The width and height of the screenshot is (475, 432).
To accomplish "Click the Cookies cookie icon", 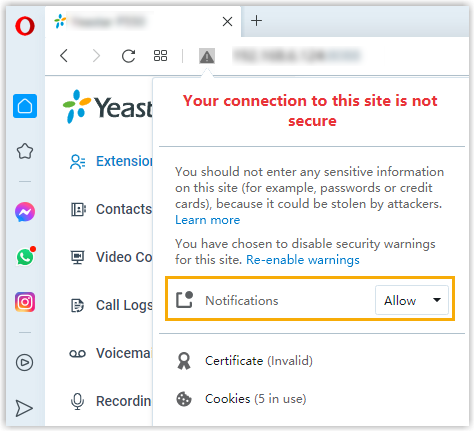I will pyautogui.click(x=184, y=399).
